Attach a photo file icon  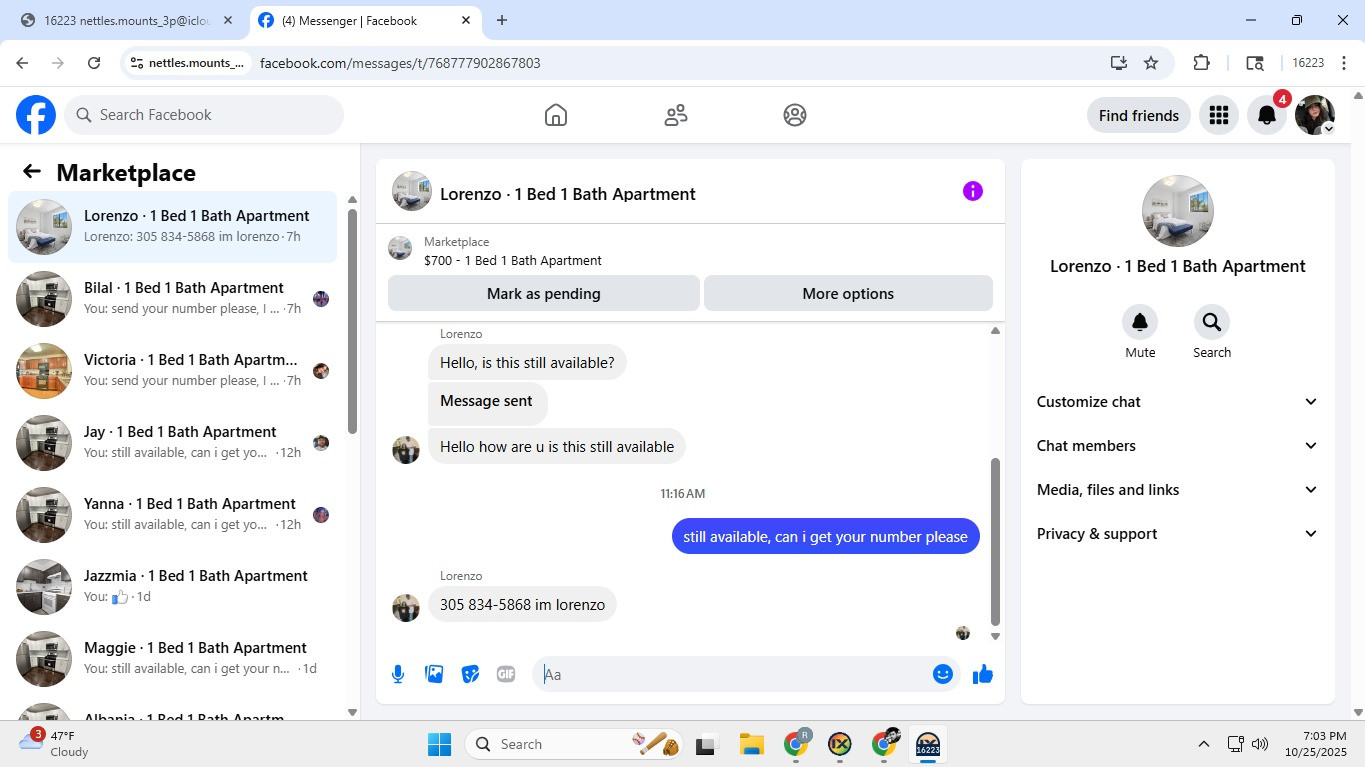click(434, 674)
